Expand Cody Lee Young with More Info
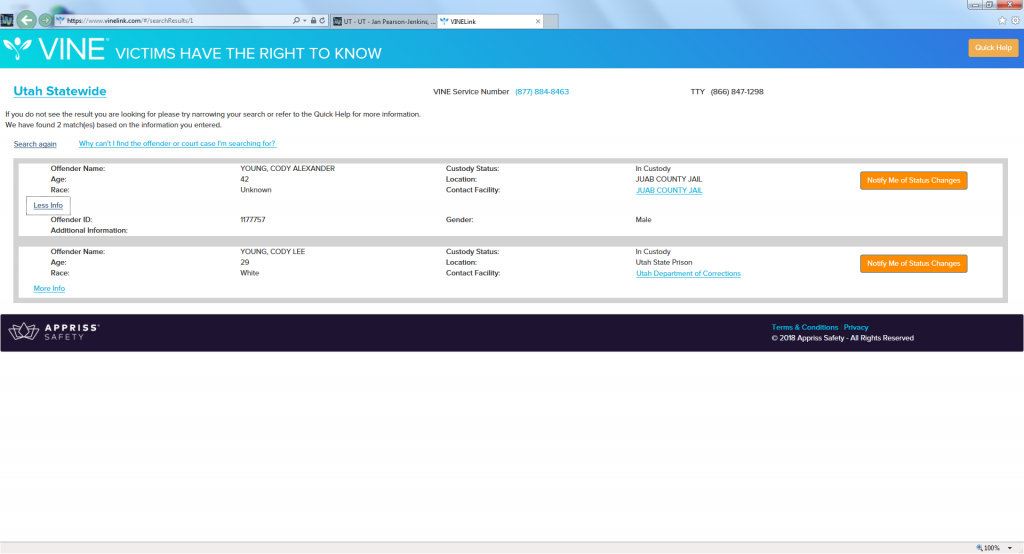This screenshot has height=554, width=1024. (49, 288)
